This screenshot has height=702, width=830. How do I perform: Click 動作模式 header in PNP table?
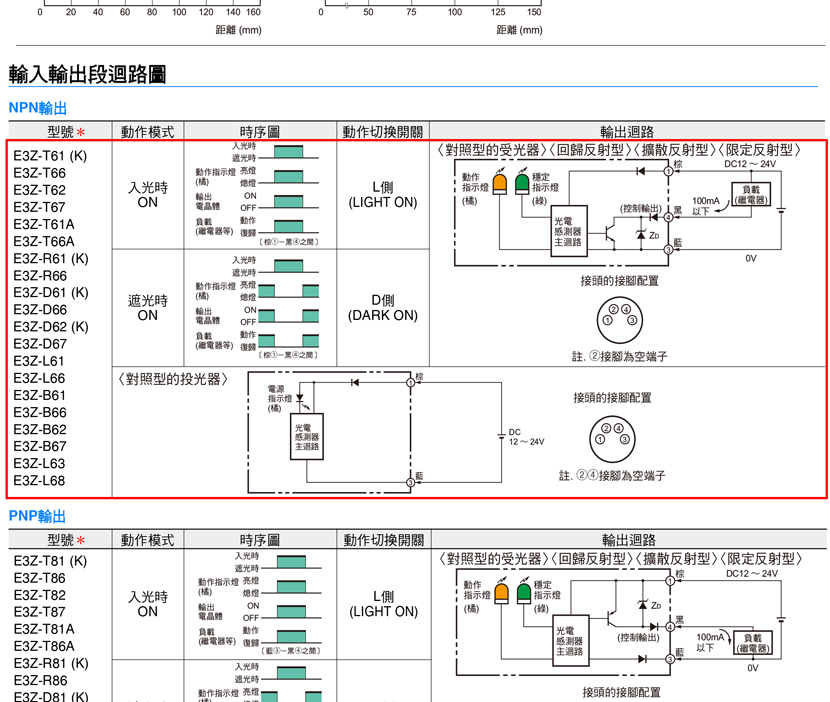[x=148, y=540]
